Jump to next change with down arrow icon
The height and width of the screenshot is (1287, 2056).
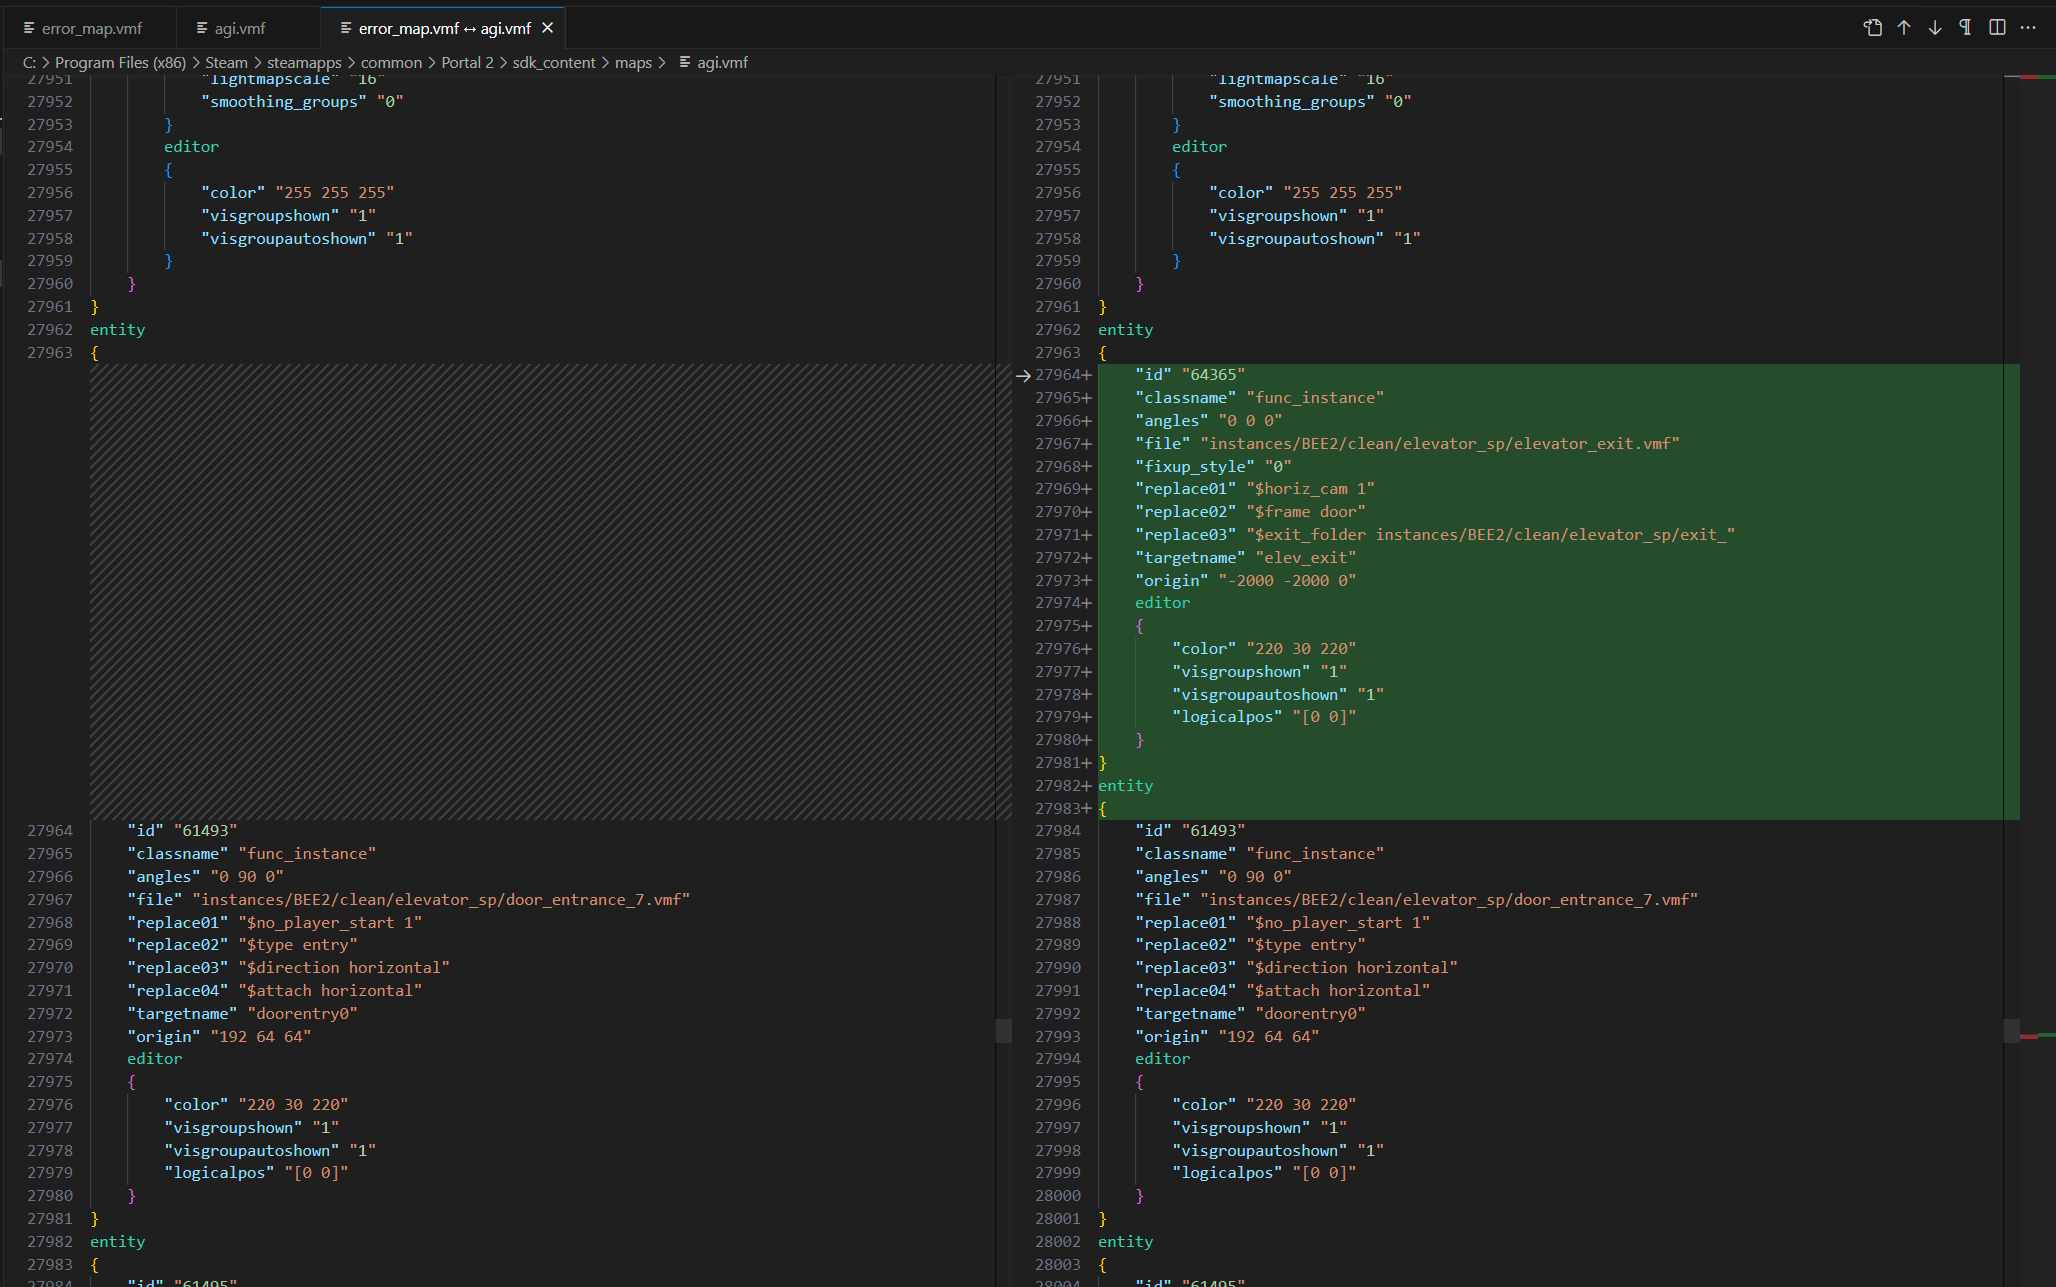pos(1935,27)
